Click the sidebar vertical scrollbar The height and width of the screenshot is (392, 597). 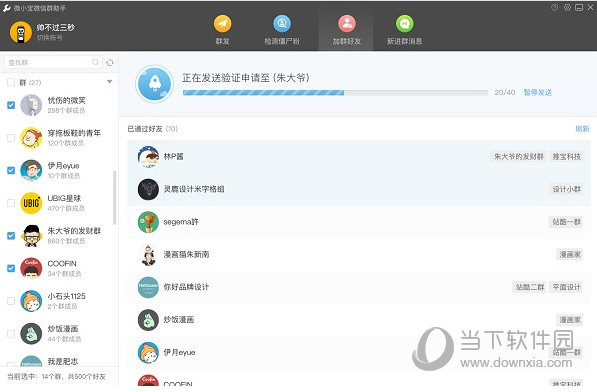point(114,198)
